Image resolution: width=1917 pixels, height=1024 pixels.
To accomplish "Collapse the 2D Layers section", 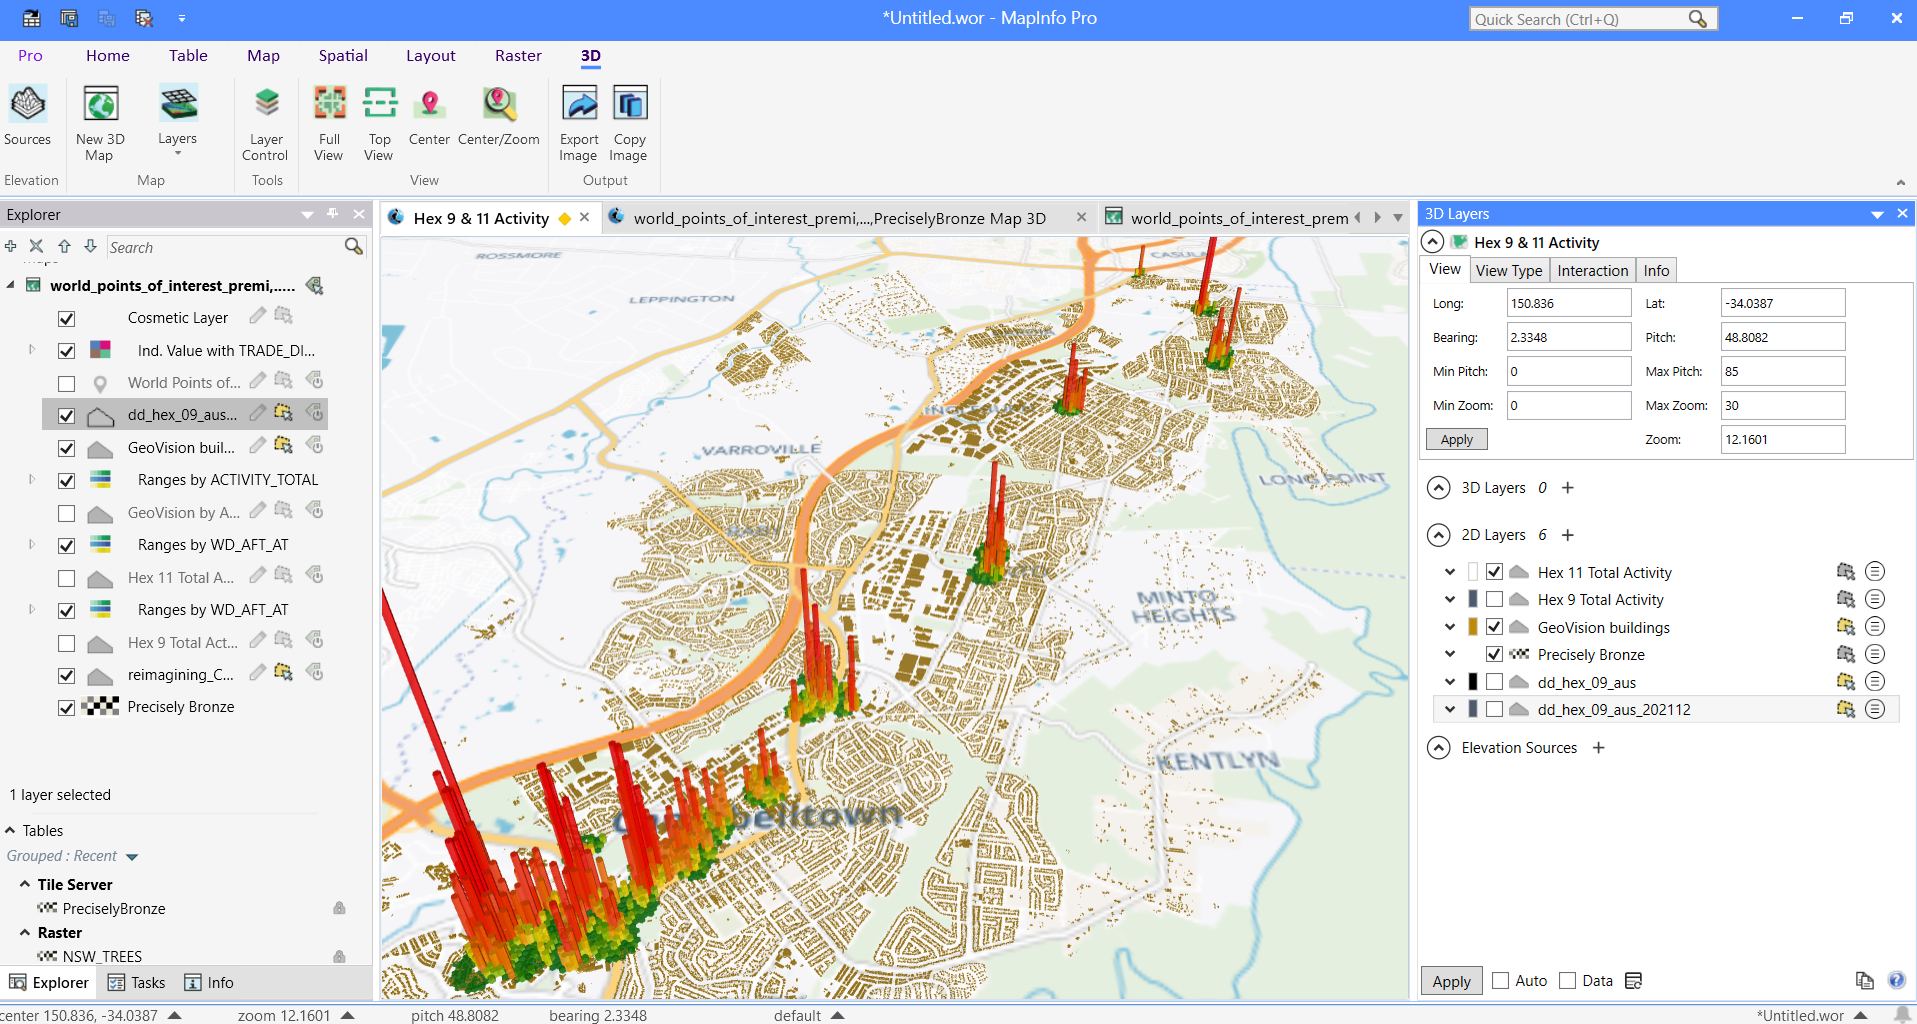I will point(1438,535).
